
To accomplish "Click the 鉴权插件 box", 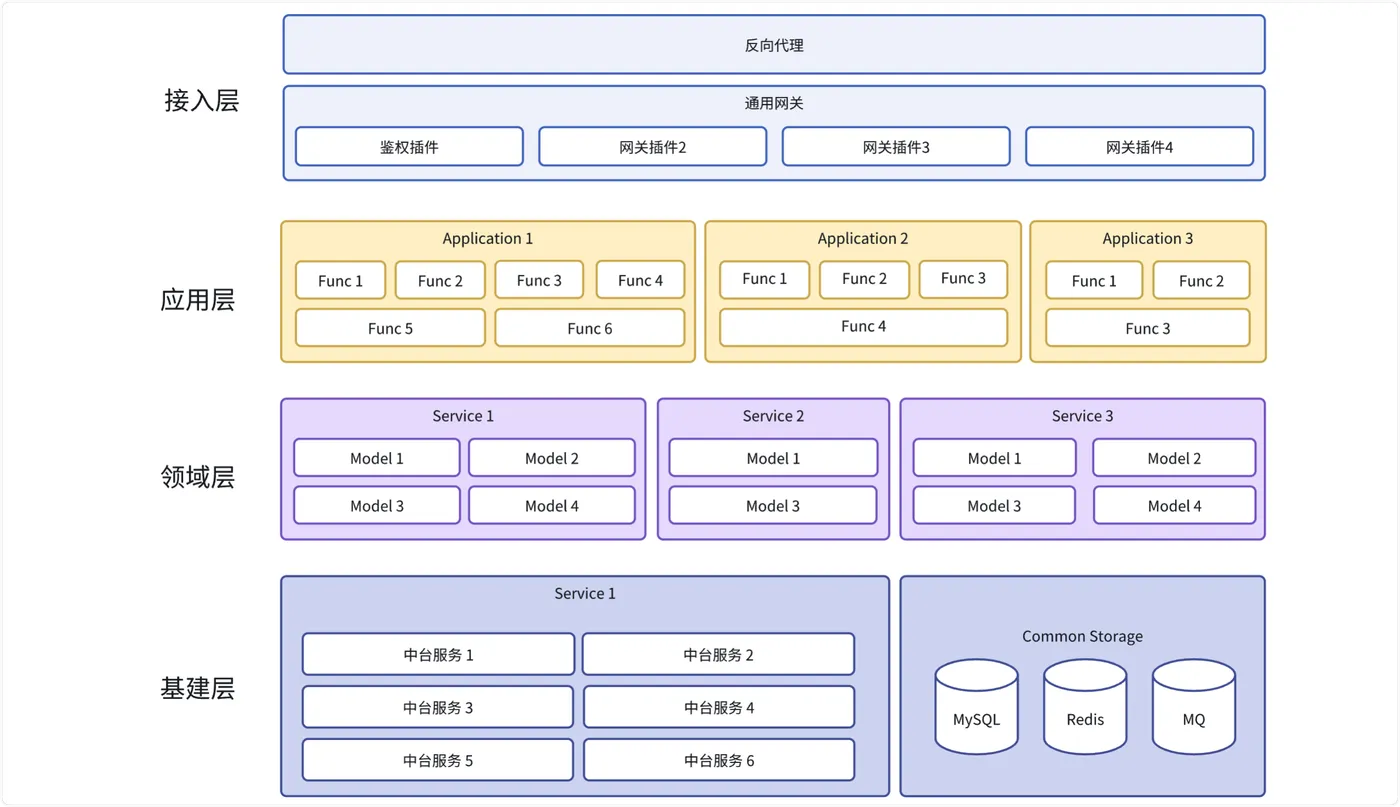I will click(409, 147).
